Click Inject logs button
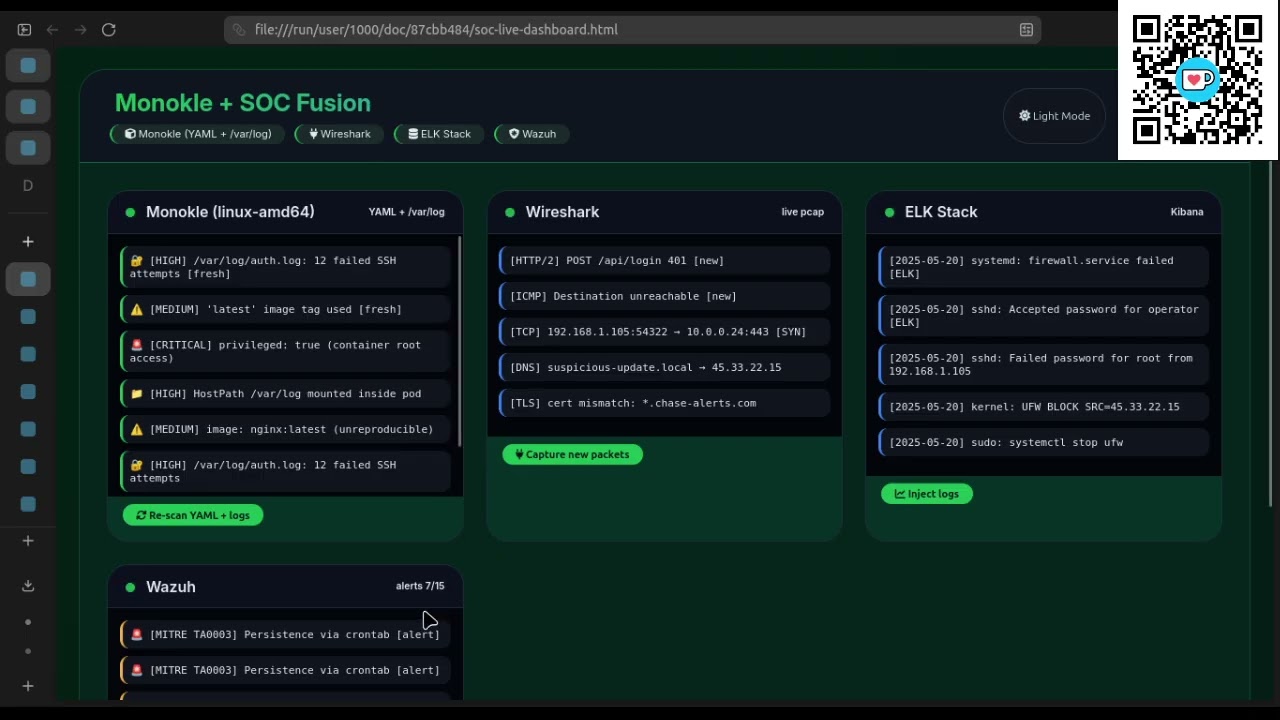 [926, 493]
